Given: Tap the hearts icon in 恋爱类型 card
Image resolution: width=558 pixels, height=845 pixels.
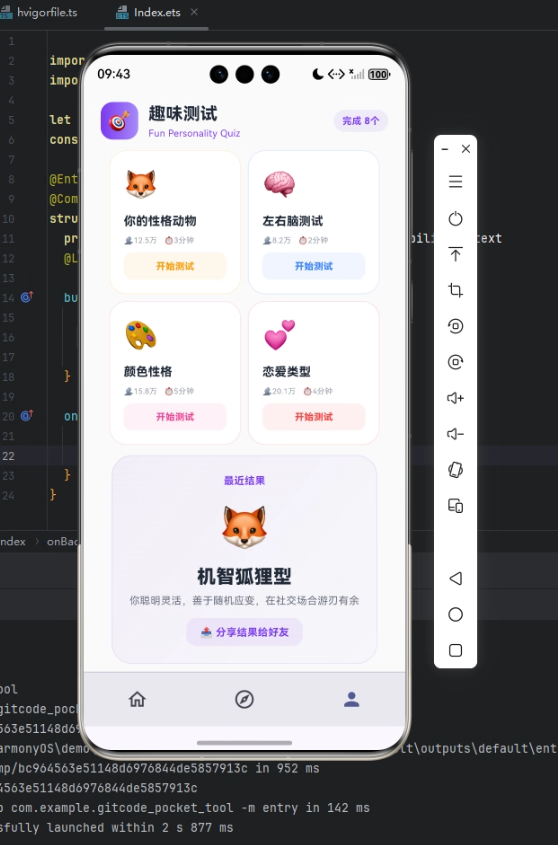Looking at the screenshot, I should point(279,334).
